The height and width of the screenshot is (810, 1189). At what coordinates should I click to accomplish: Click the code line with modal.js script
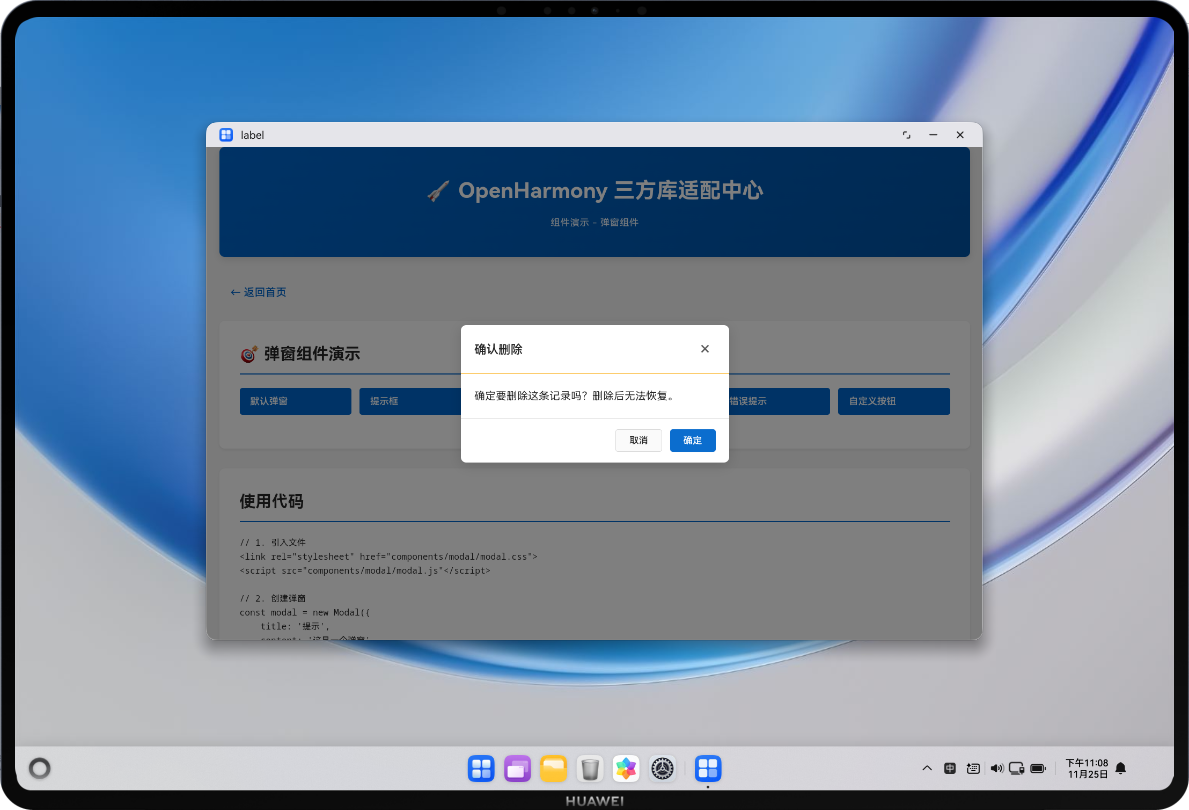pyautogui.click(x=365, y=571)
